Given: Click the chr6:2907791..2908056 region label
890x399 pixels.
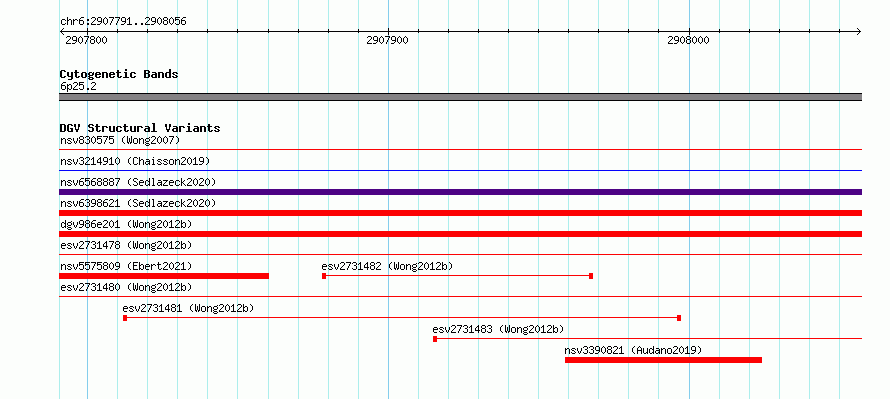Looking at the screenshot, I should pyautogui.click(x=123, y=22).
